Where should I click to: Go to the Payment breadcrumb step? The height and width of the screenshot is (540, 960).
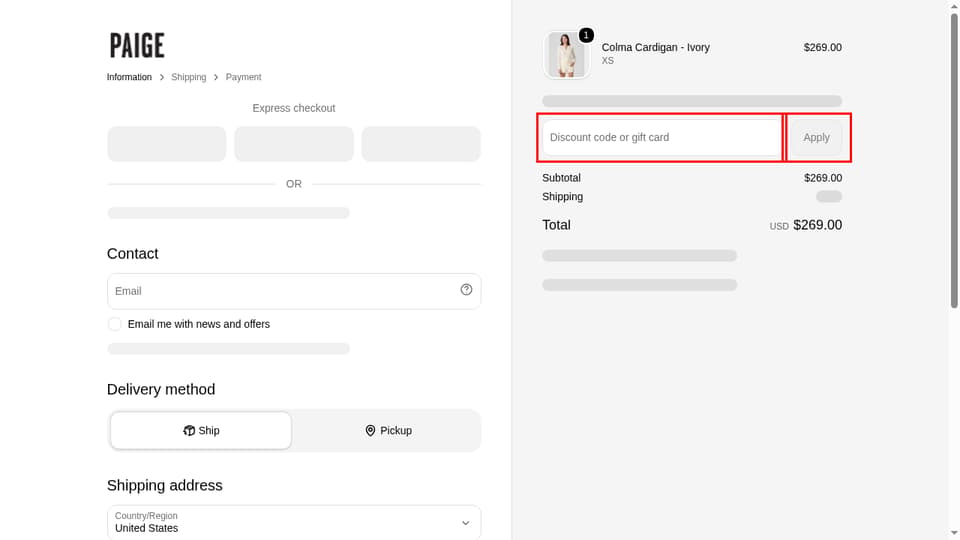[x=243, y=77]
